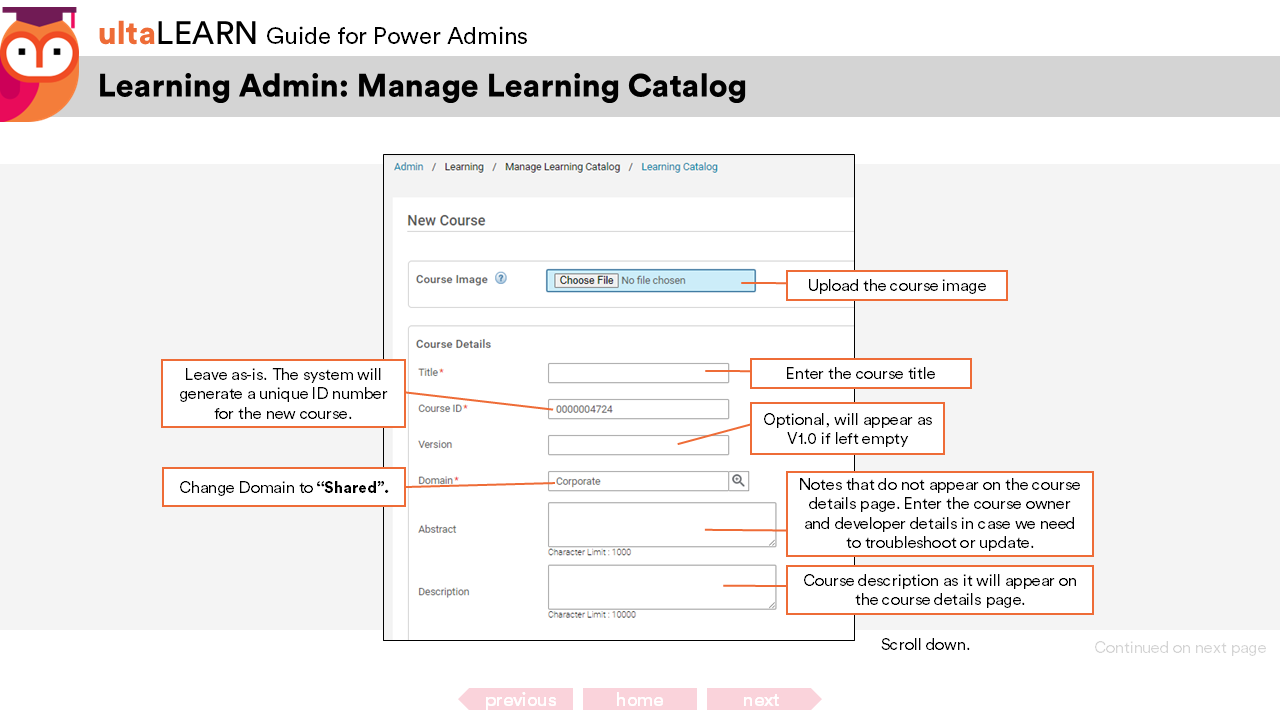Open the Learning Catalog breadcrumb link
Screen dimensions: 1280x720
tap(679, 167)
